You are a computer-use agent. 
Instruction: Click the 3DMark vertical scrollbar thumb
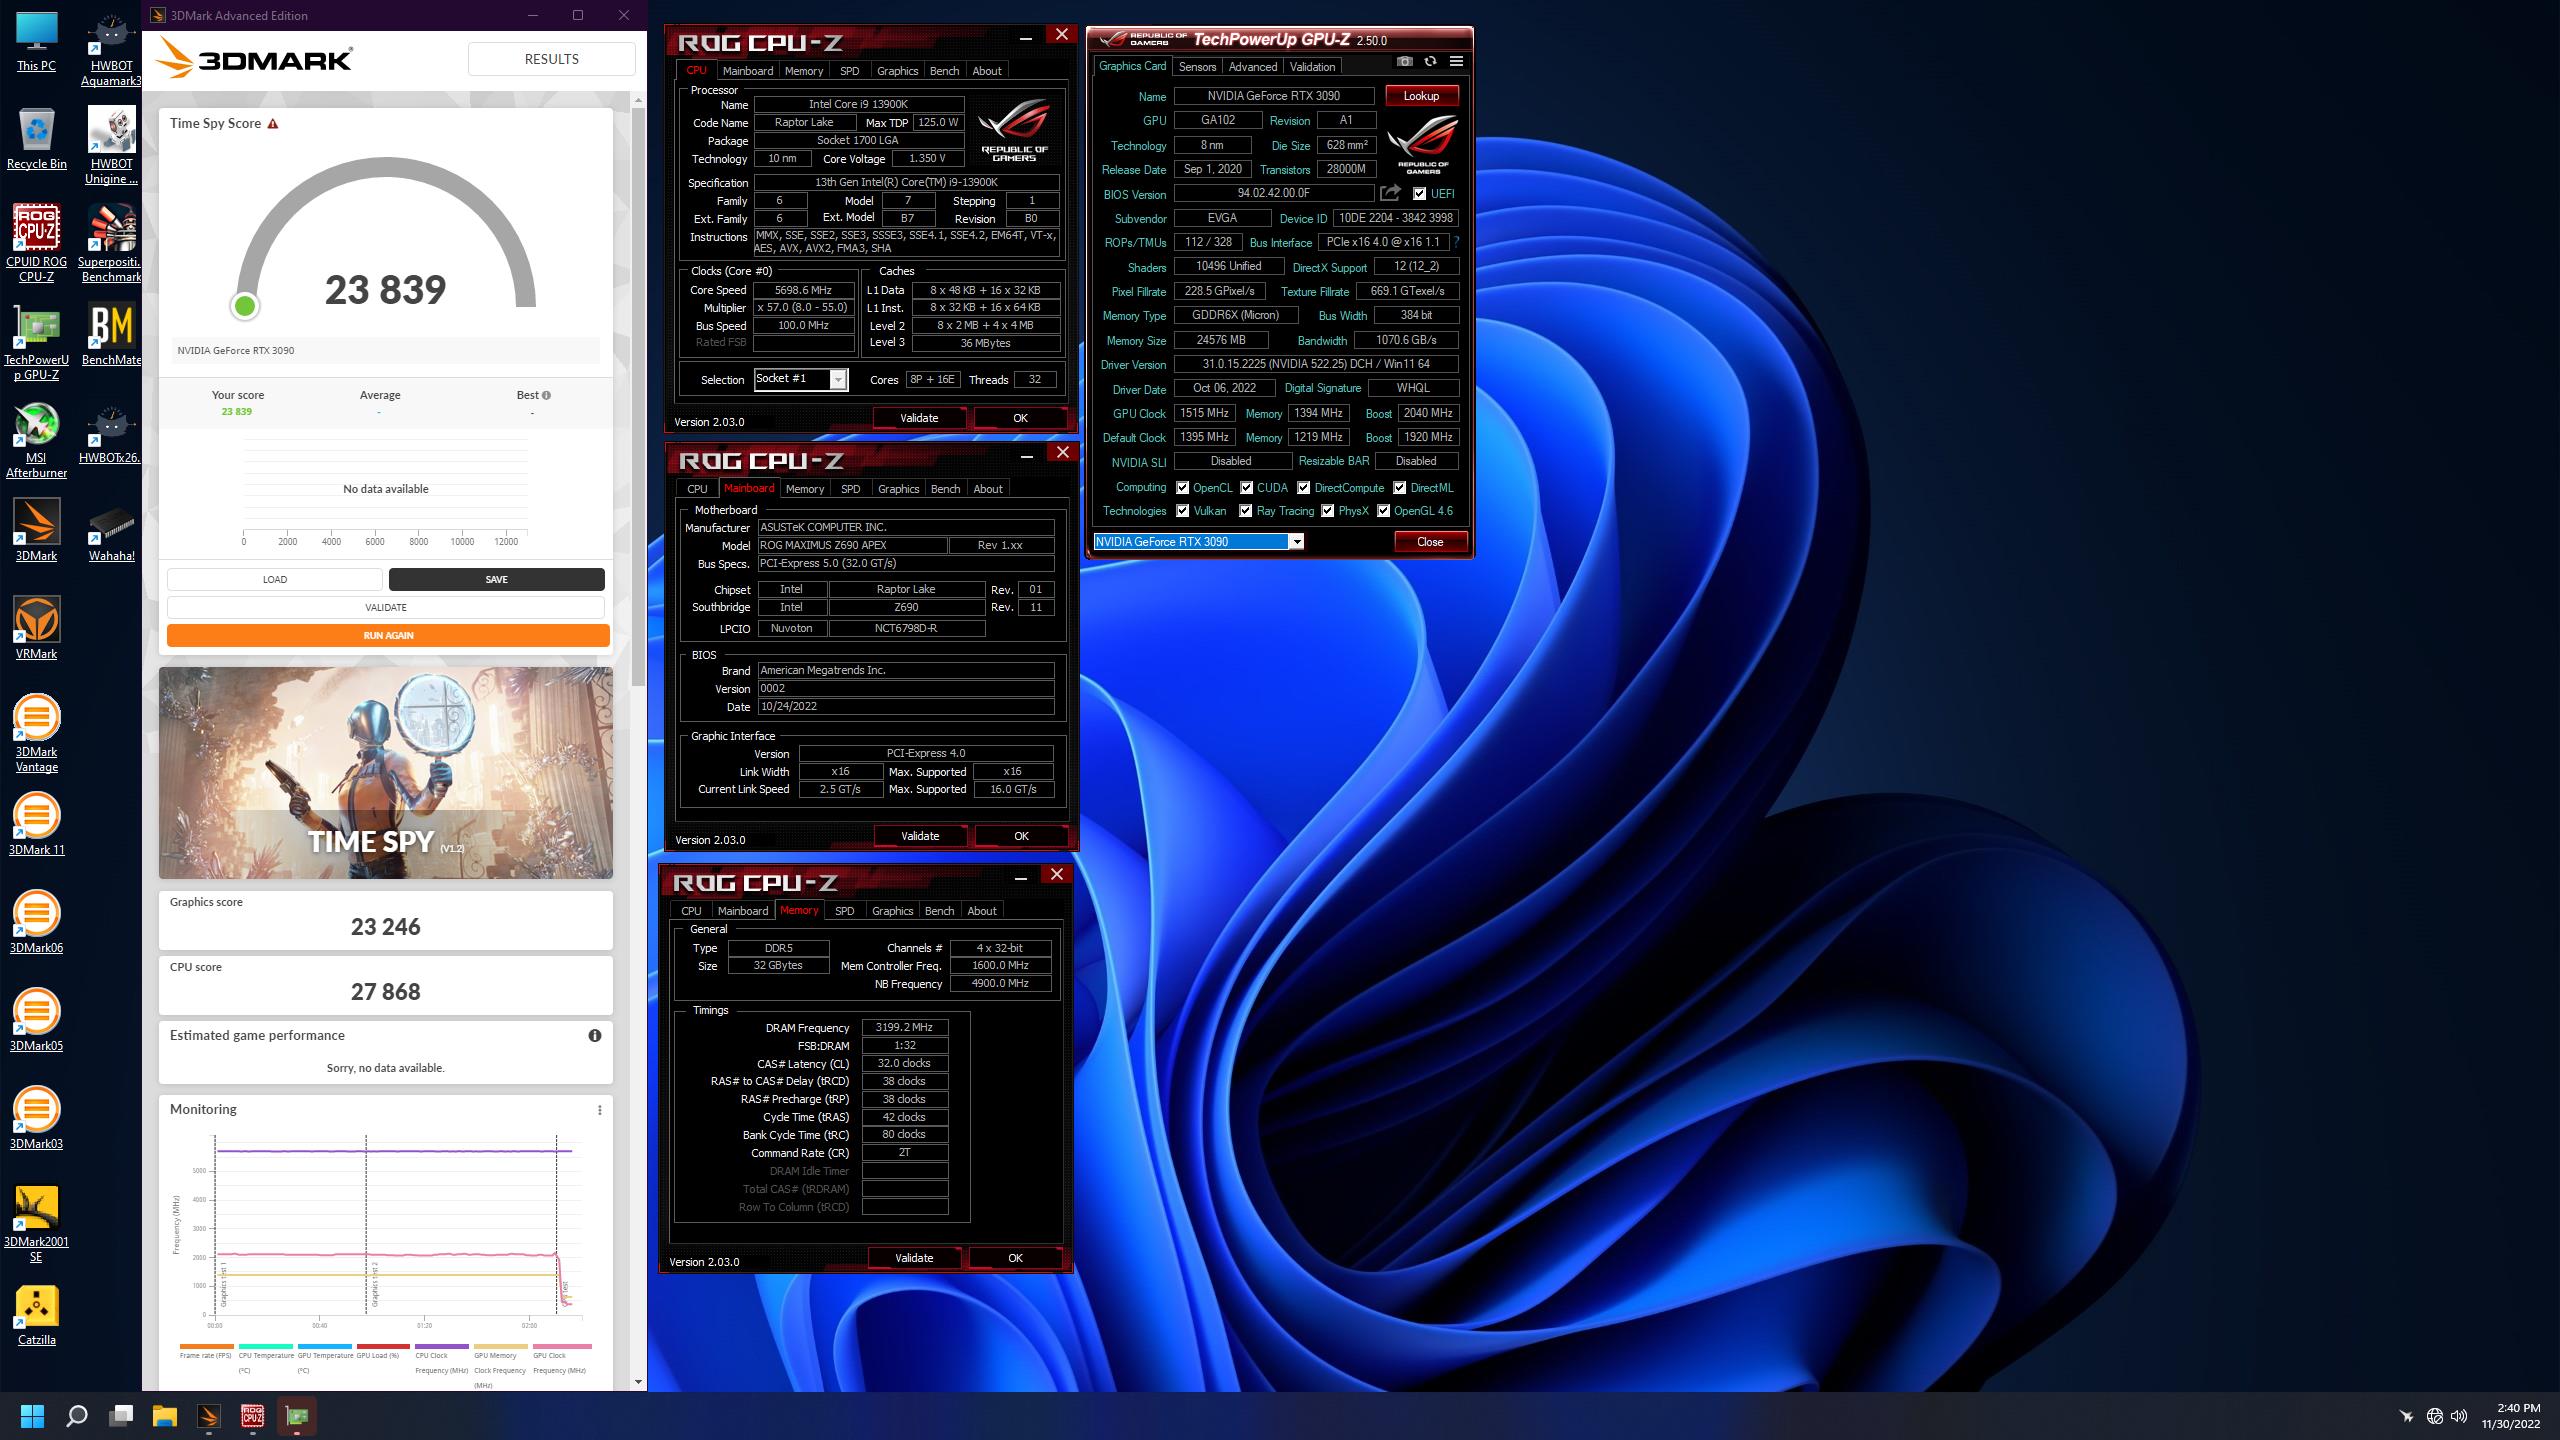[639, 398]
